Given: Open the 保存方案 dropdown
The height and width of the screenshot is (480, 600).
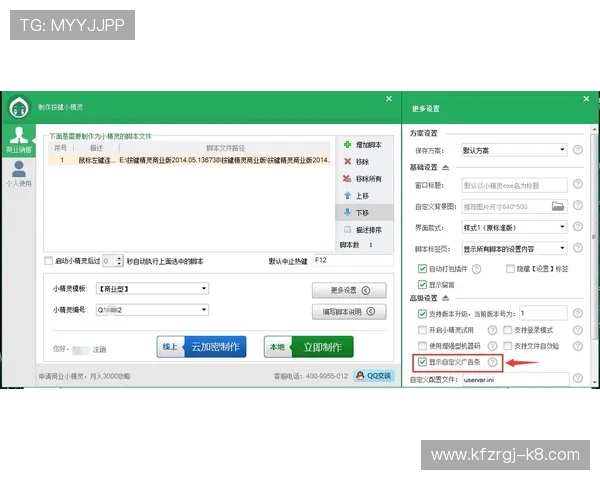Looking at the screenshot, I should click(x=514, y=150).
